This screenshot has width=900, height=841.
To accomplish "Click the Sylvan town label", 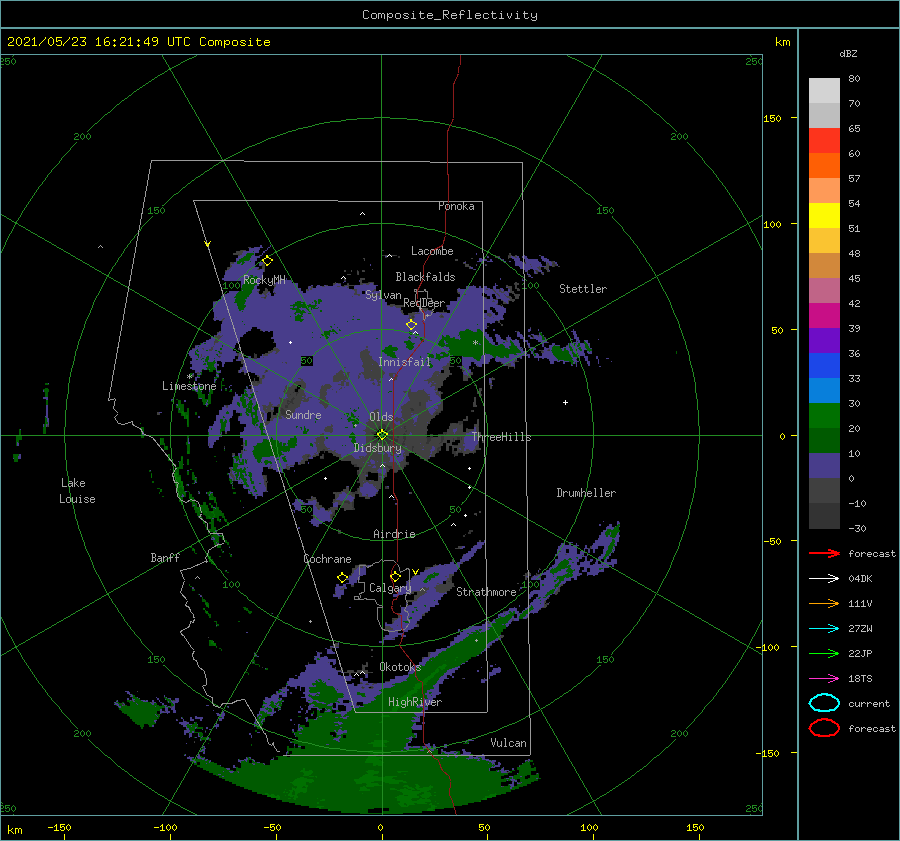I will 383,295.
